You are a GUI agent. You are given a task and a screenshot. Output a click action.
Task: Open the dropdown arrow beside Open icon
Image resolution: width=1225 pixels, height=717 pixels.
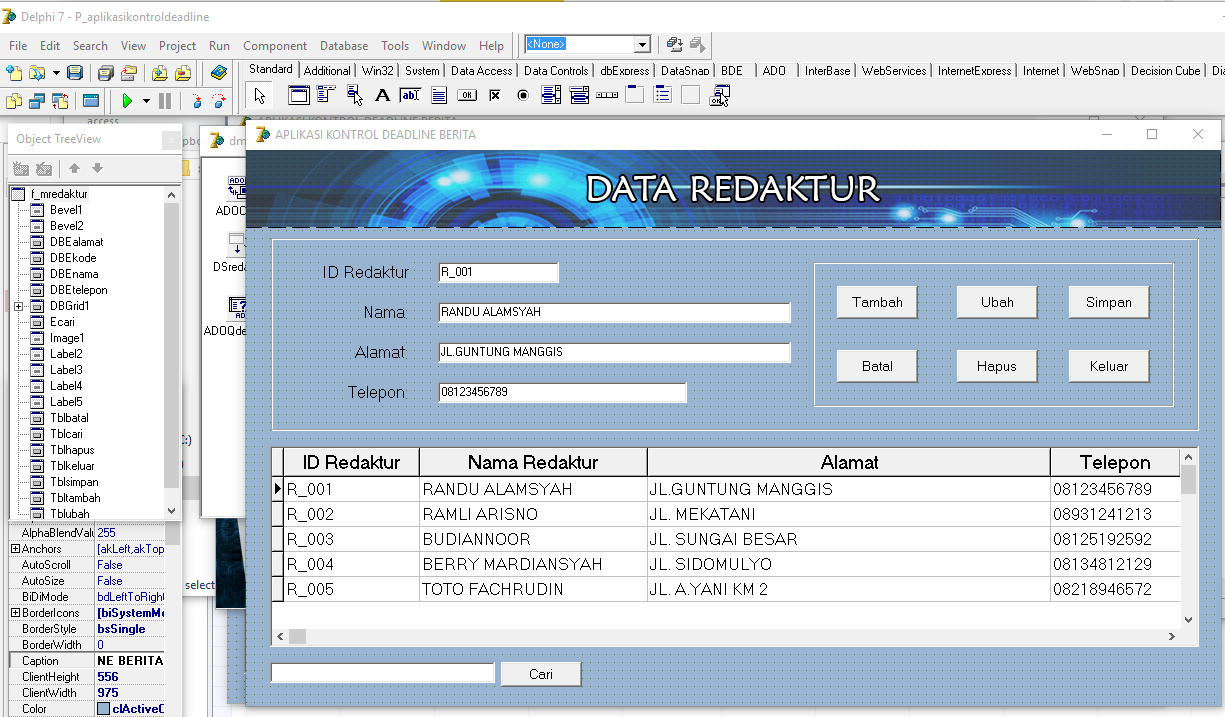[x=56, y=73]
